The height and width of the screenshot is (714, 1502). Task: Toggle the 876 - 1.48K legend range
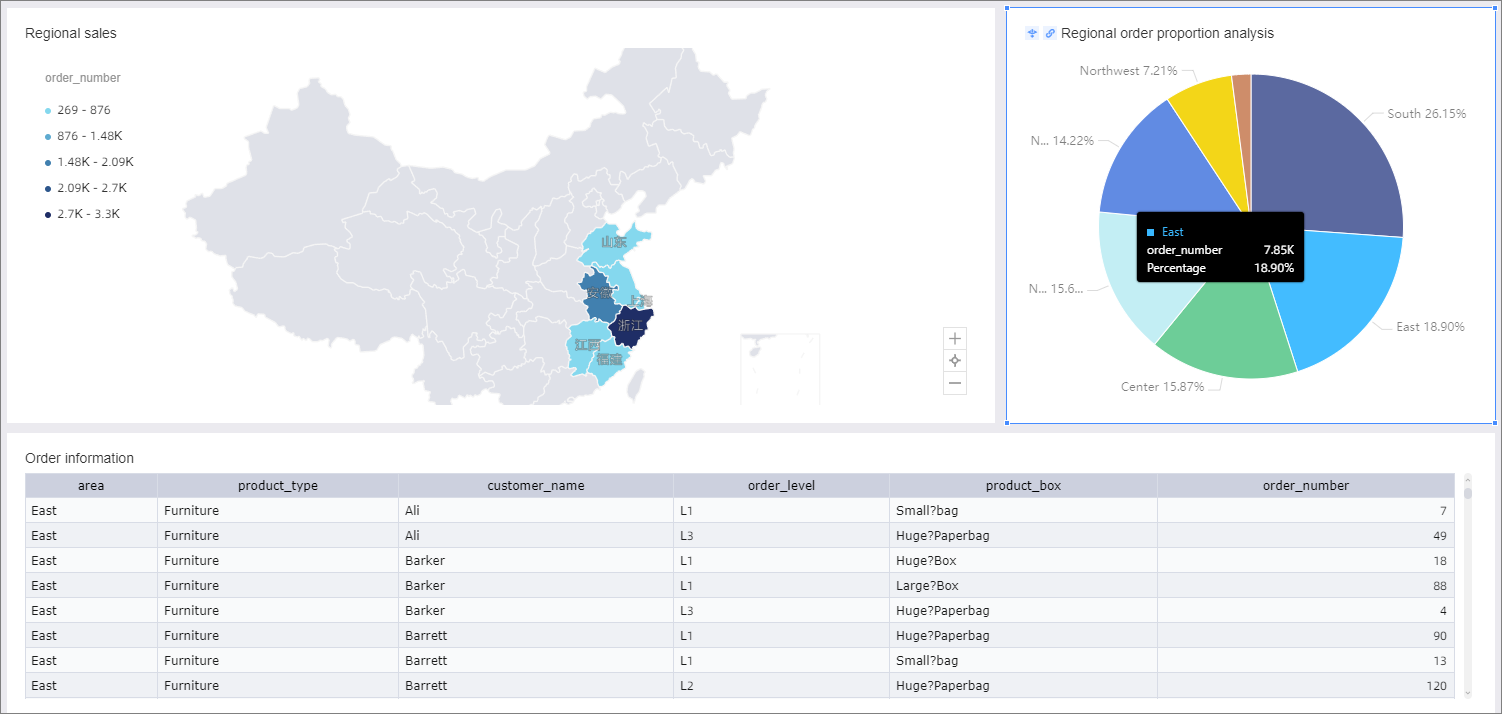coord(84,136)
